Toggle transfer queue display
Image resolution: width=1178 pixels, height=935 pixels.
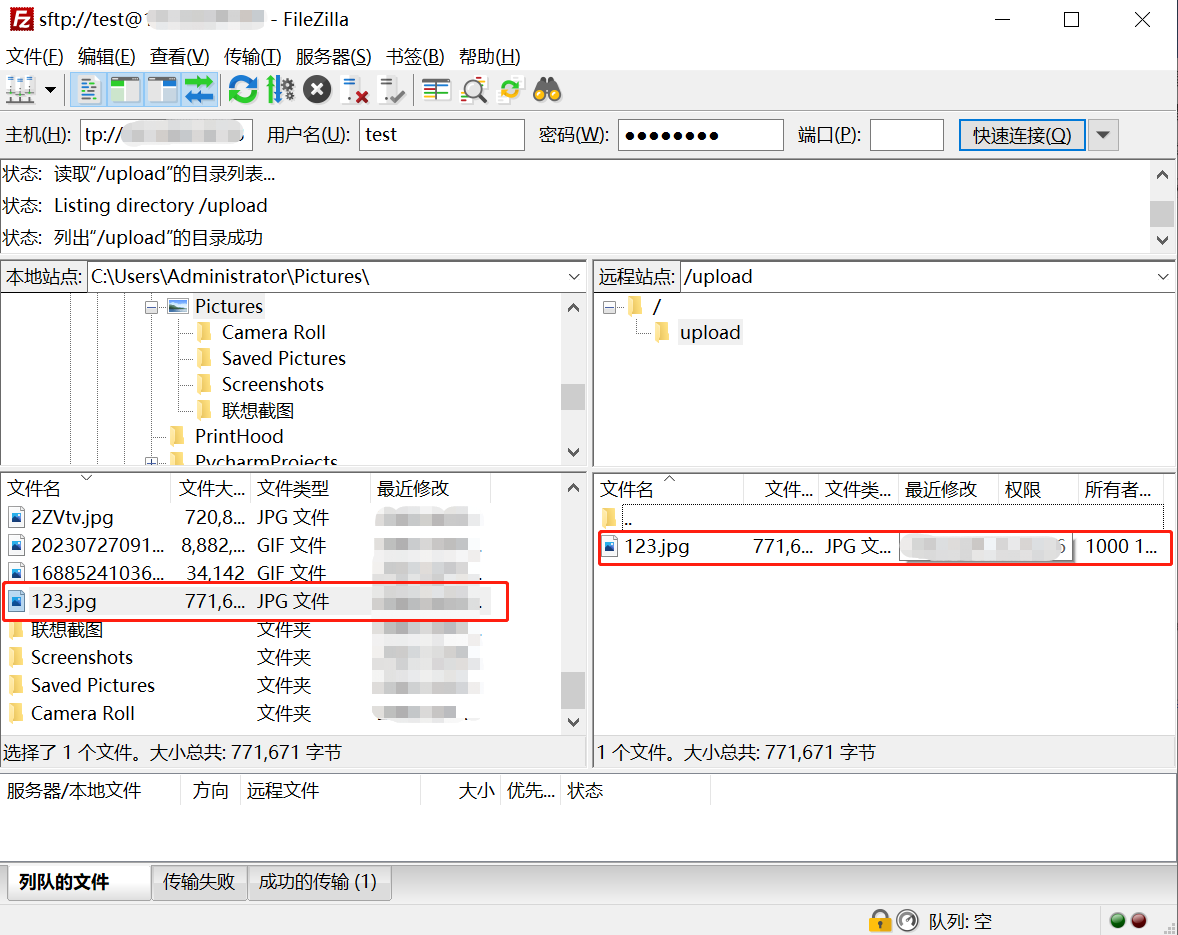tap(199, 90)
